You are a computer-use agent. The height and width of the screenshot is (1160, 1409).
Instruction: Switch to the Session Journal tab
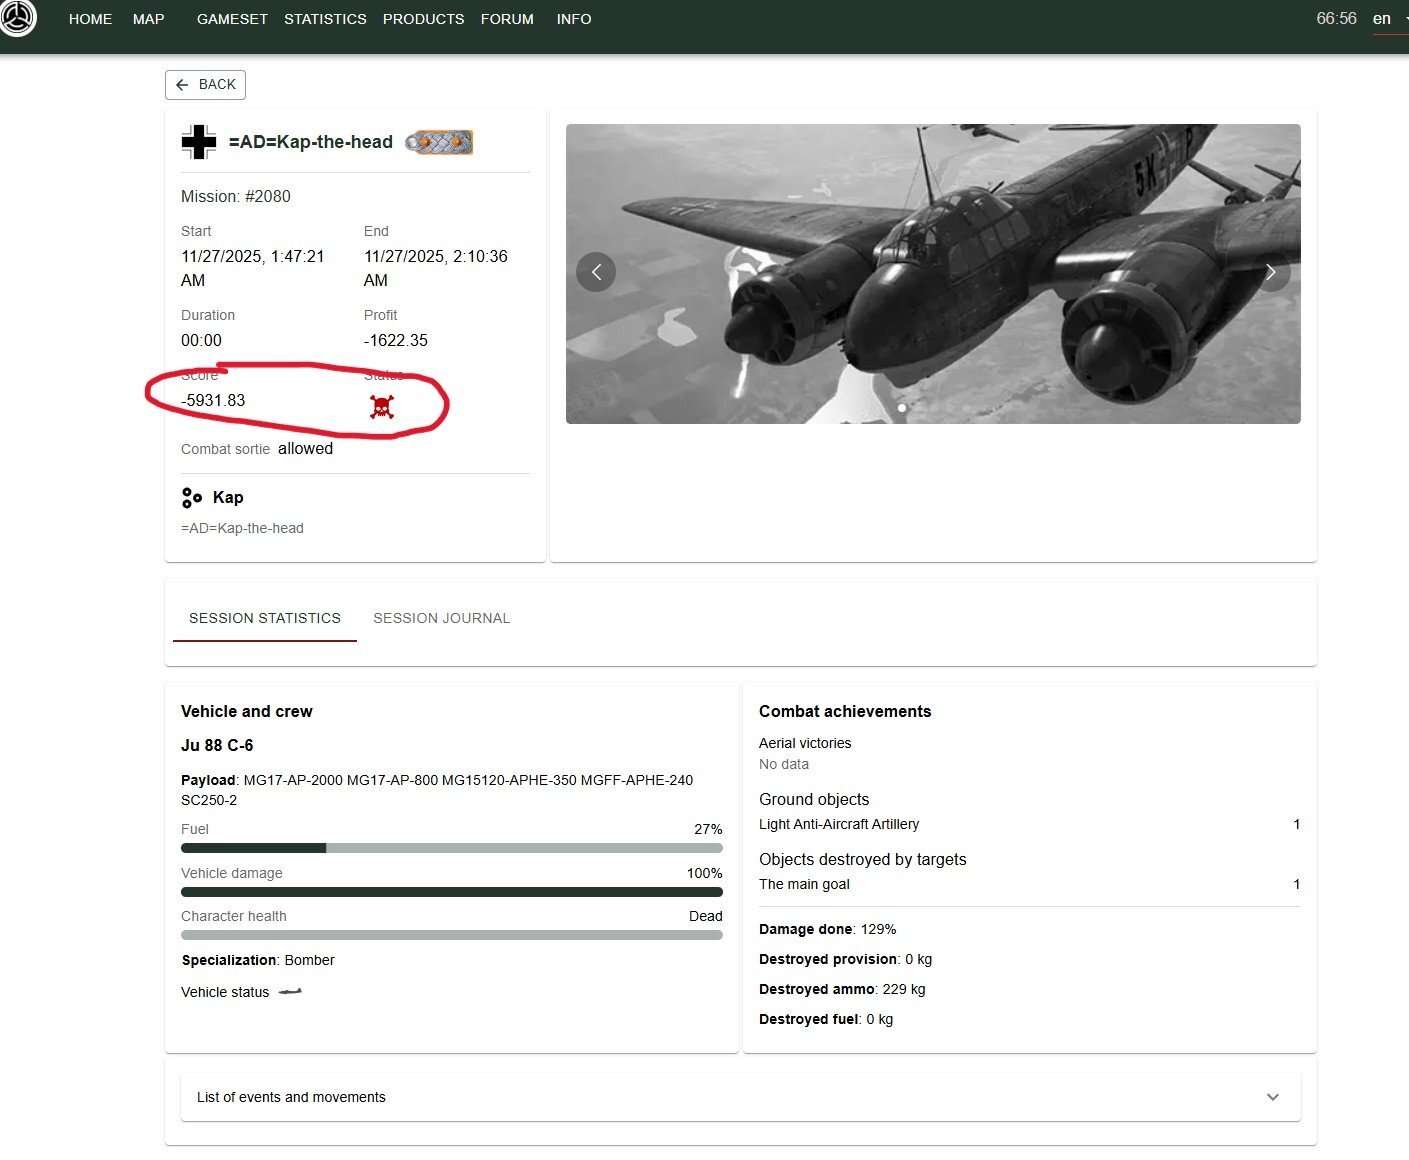tap(441, 618)
